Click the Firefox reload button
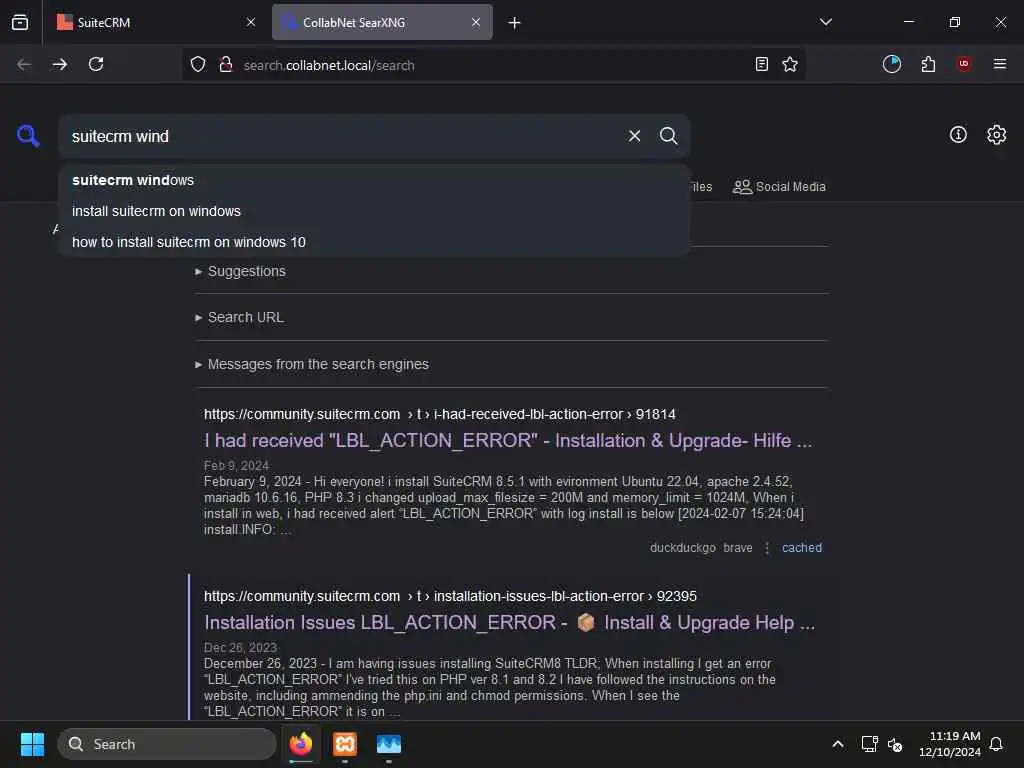The image size is (1024, 768). pos(96,64)
